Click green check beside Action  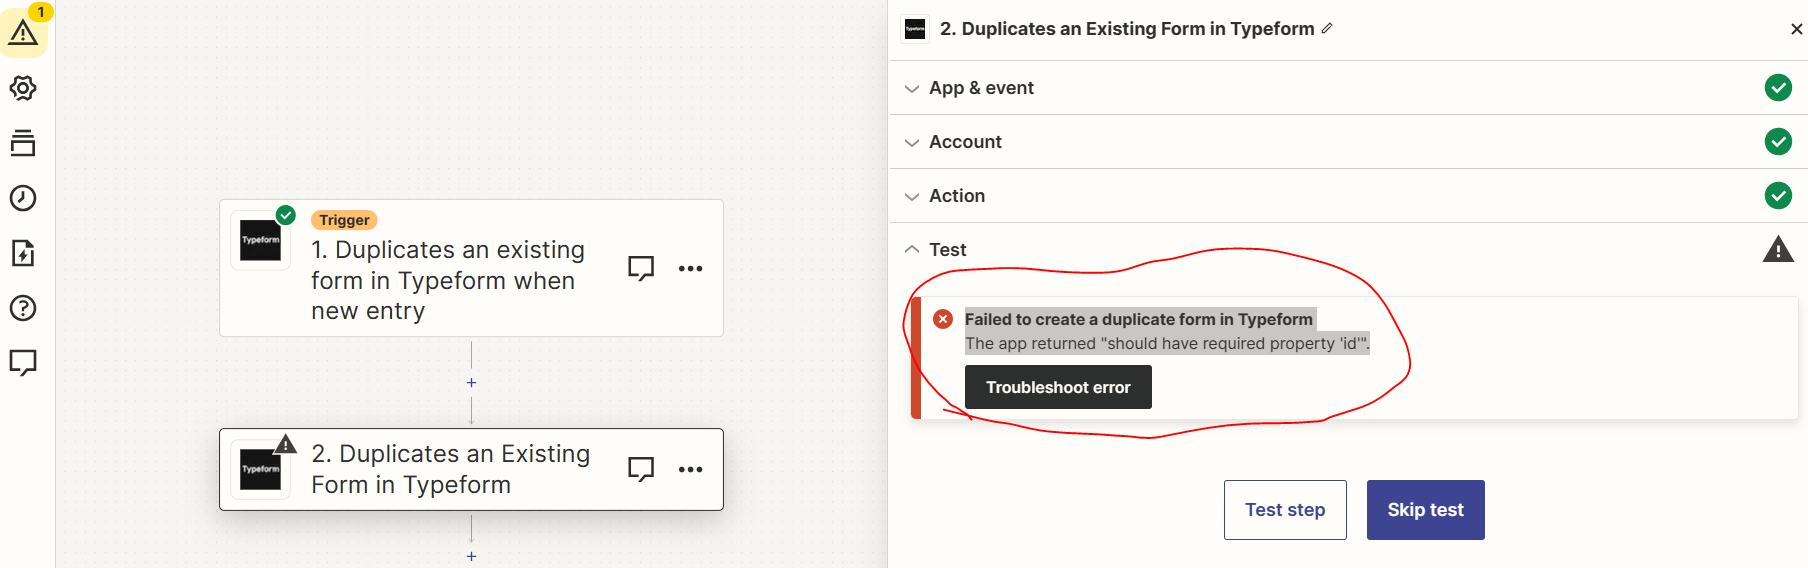[1778, 196]
